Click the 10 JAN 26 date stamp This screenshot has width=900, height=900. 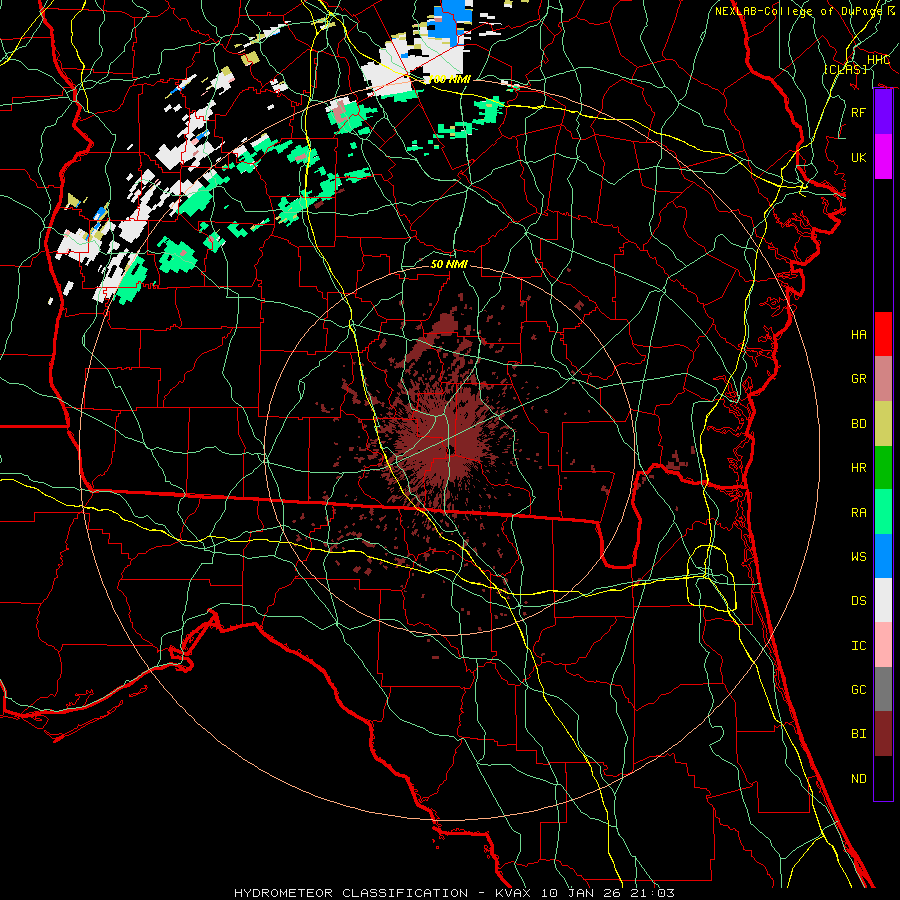coord(580,893)
